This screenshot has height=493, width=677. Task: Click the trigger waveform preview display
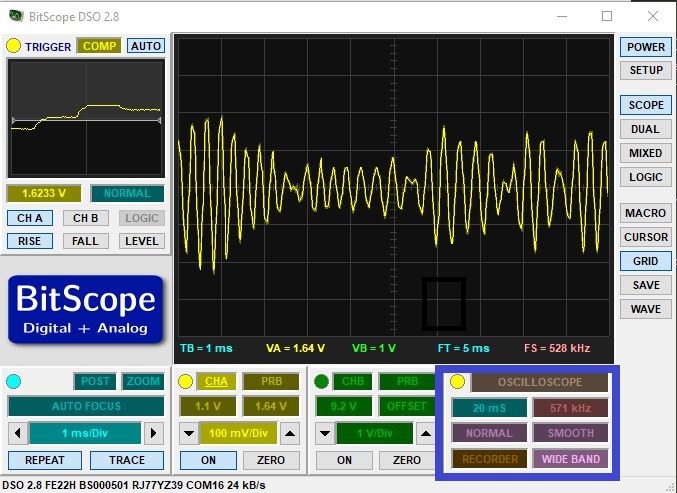(x=86, y=118)
